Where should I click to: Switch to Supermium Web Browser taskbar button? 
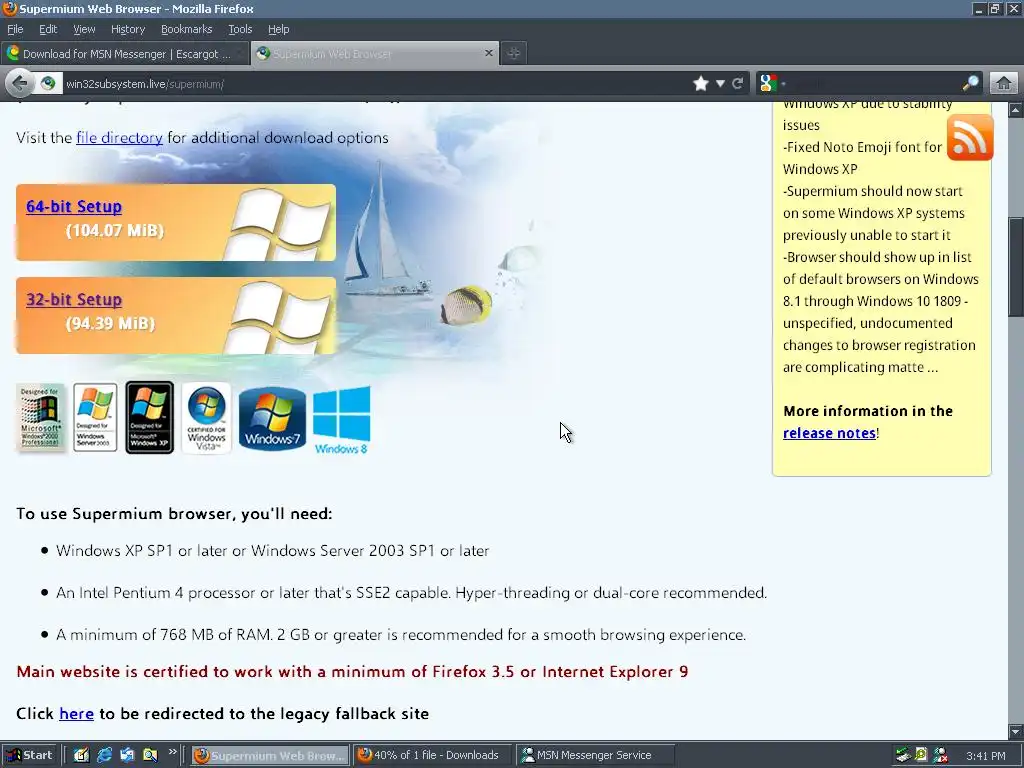[x=270, y=756]
